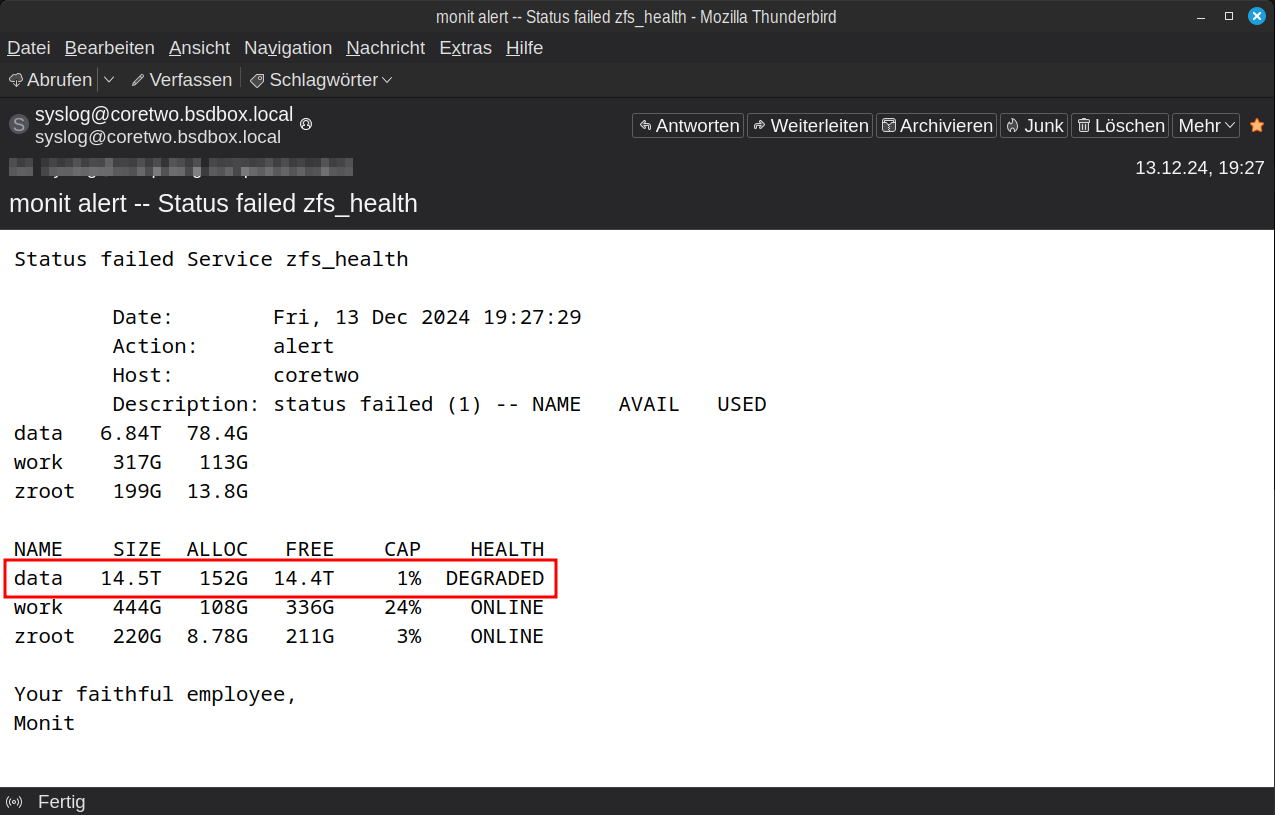Mark the message as Junk
This screenshot has height=815, width=1275.
1034,125
